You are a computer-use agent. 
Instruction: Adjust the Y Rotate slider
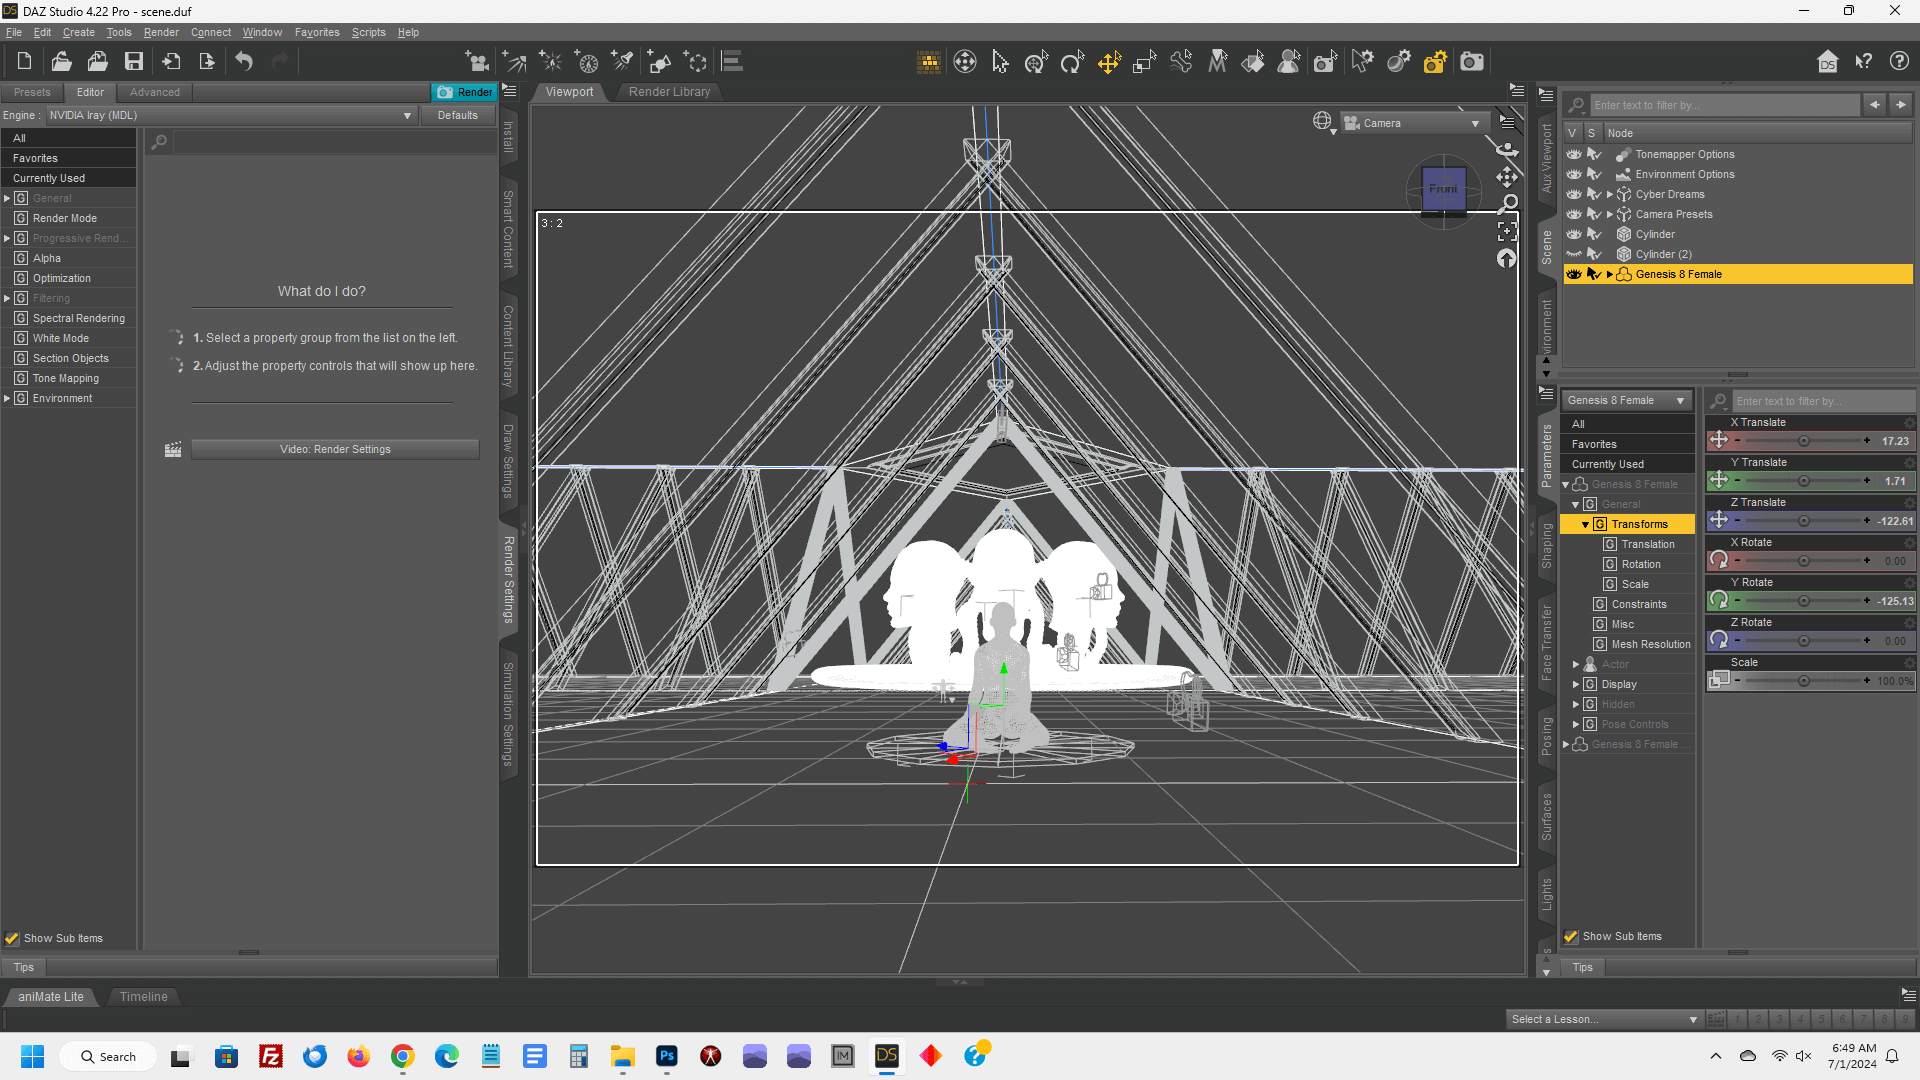[x=1802, y=601]
